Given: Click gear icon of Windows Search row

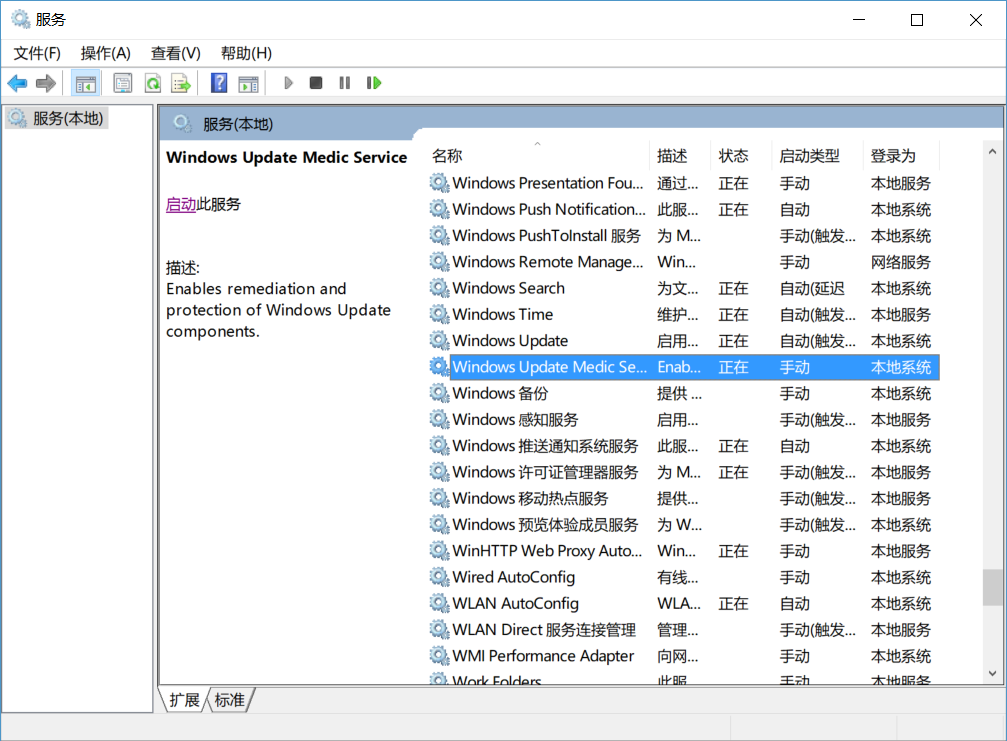Looking at the screenshot, I should (439, 288).
